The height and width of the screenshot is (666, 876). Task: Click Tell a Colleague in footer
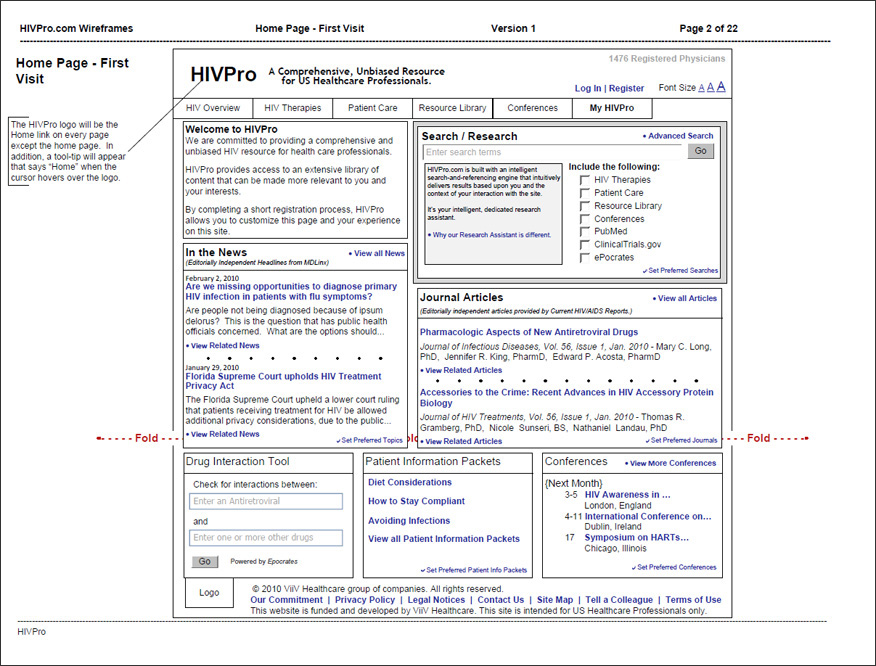(x=619, y=600)
